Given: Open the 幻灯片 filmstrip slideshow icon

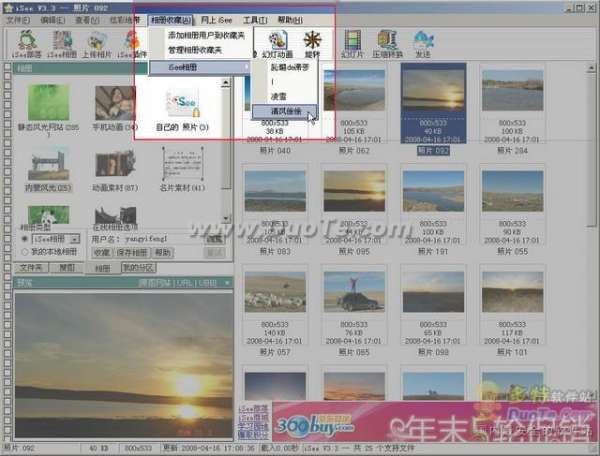Looking at the screenshot, I should pyautogui.click(x=352, y=44).
